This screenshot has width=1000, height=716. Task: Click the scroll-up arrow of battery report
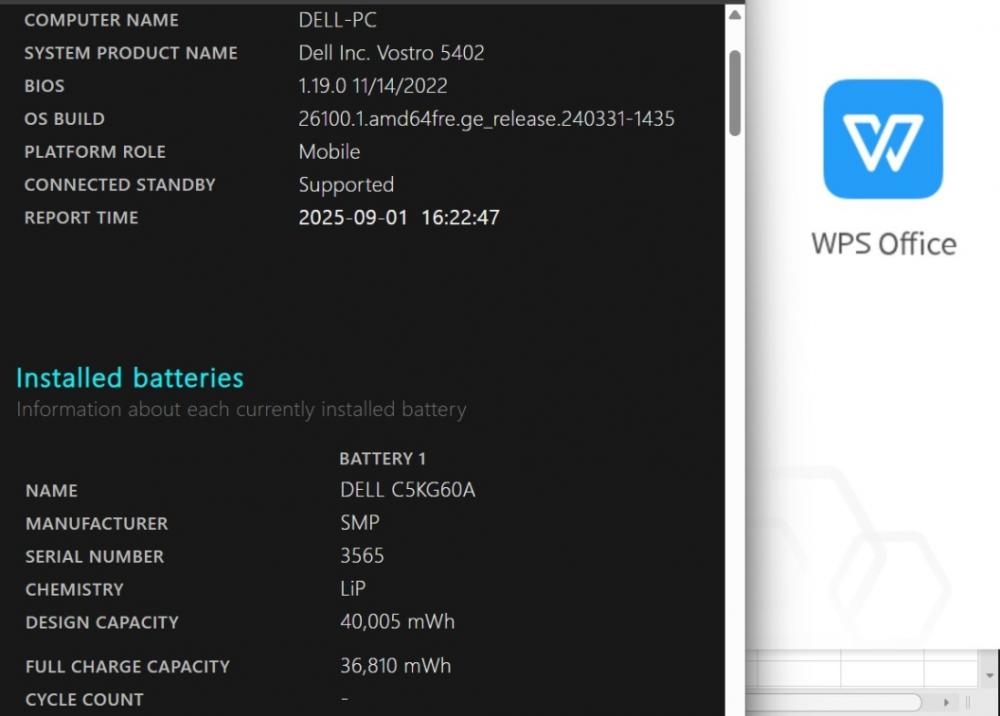tap(735, 15)
